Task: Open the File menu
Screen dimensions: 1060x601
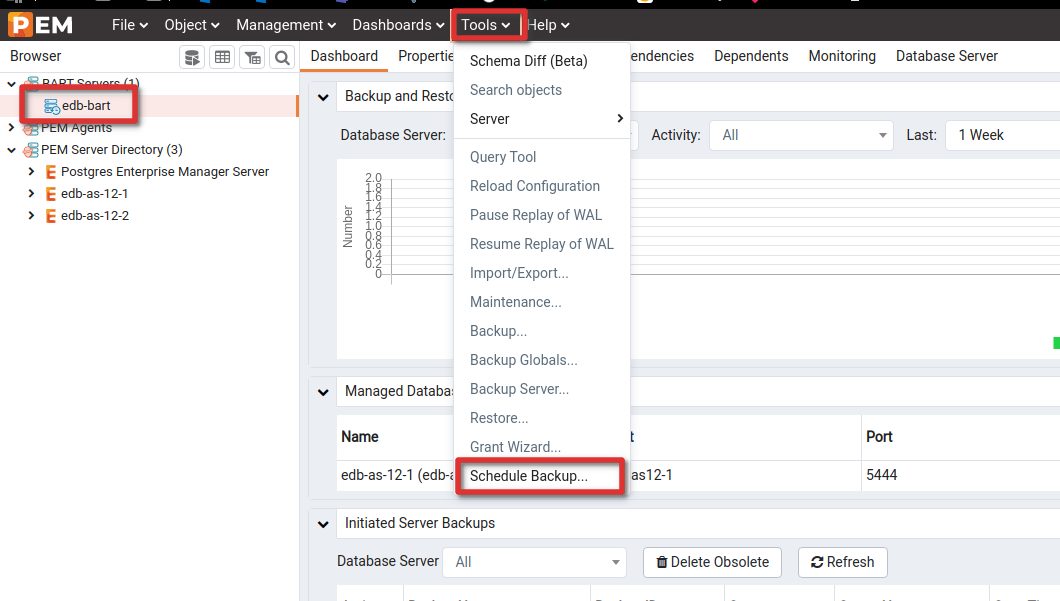Action: pos(130,25)
